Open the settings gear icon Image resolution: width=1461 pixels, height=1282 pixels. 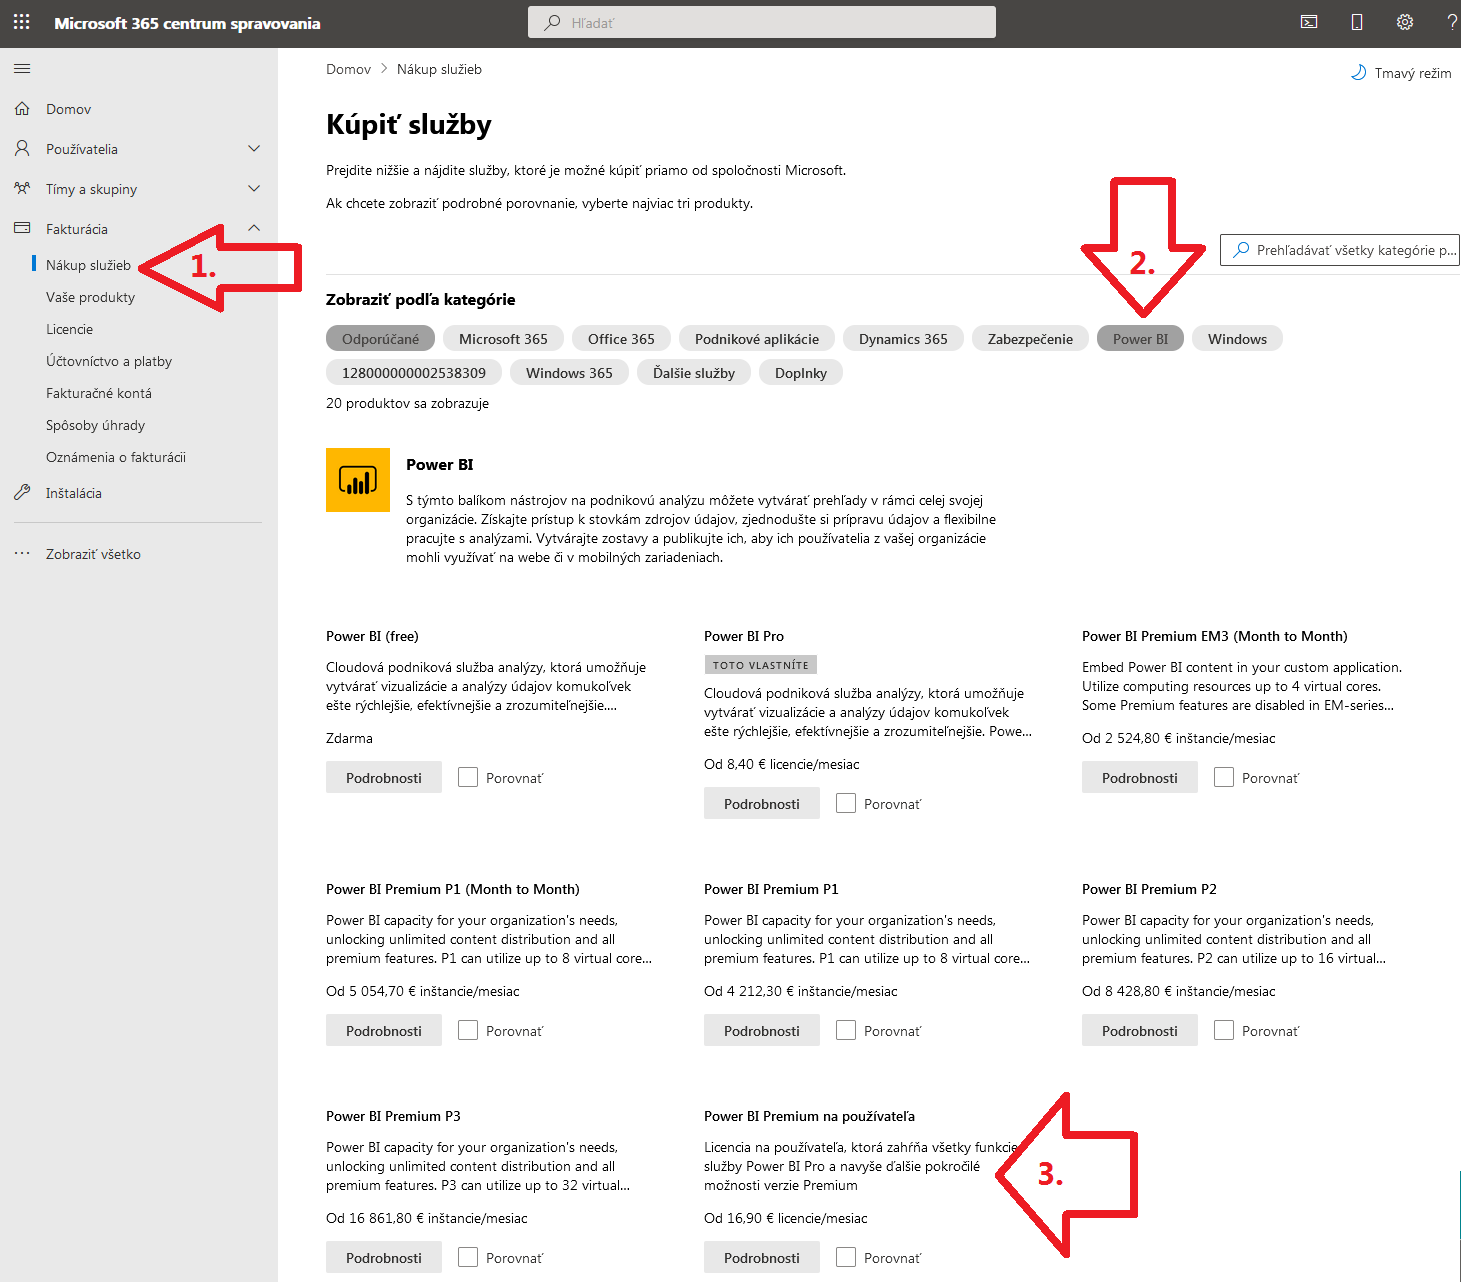click(1405, 22)
